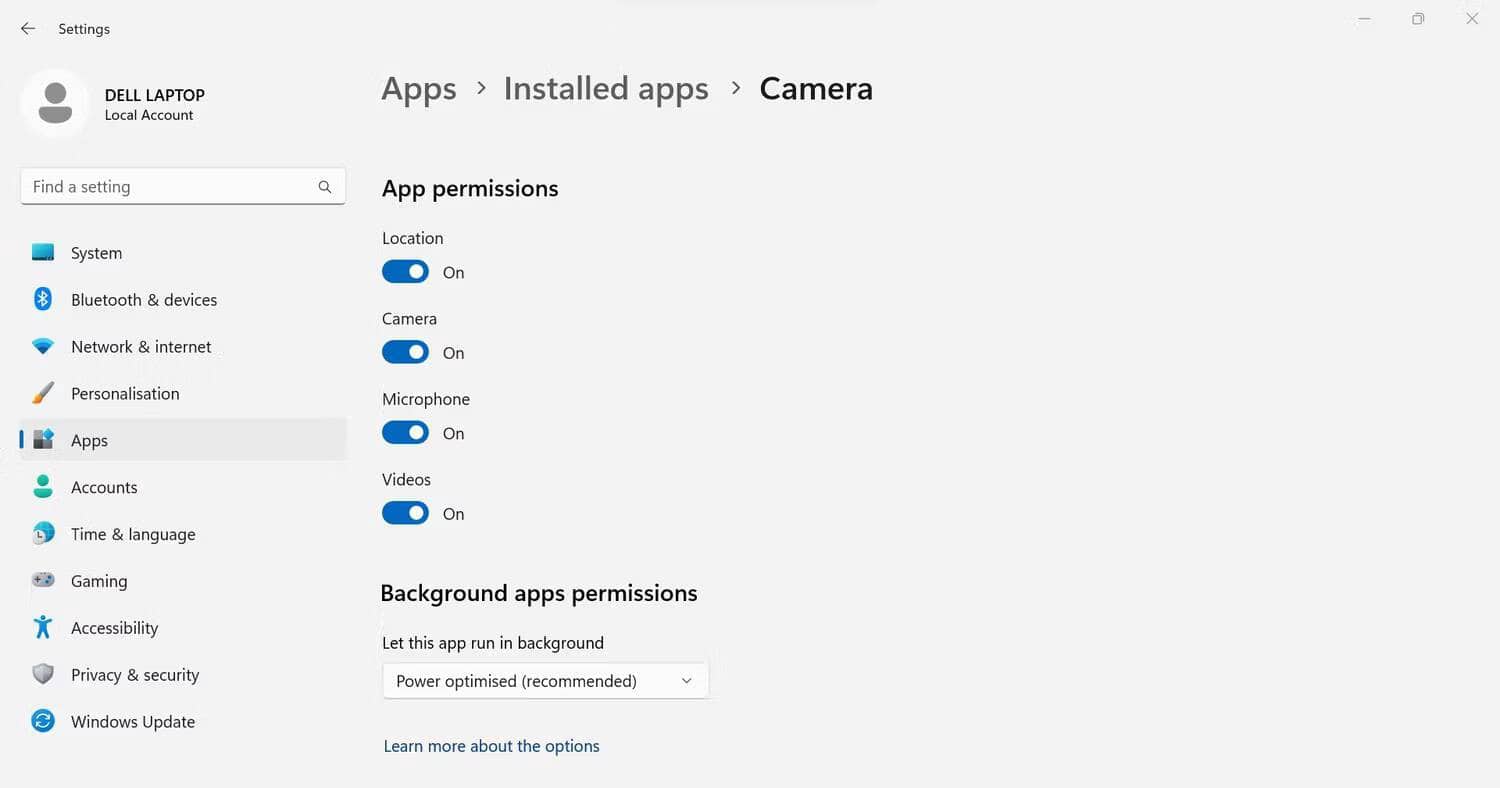Open Learn more about the options link
1500x788 pixels.
tap(491, 745)
